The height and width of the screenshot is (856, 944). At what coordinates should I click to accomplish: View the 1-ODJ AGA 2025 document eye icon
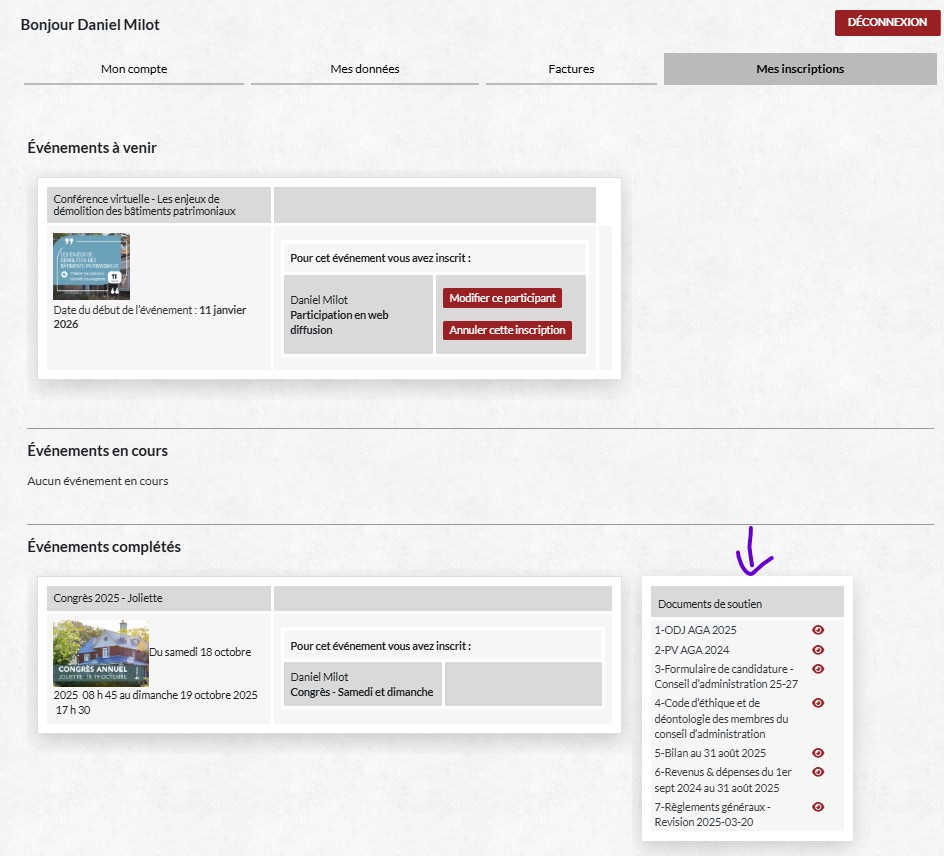pos(818,630)
